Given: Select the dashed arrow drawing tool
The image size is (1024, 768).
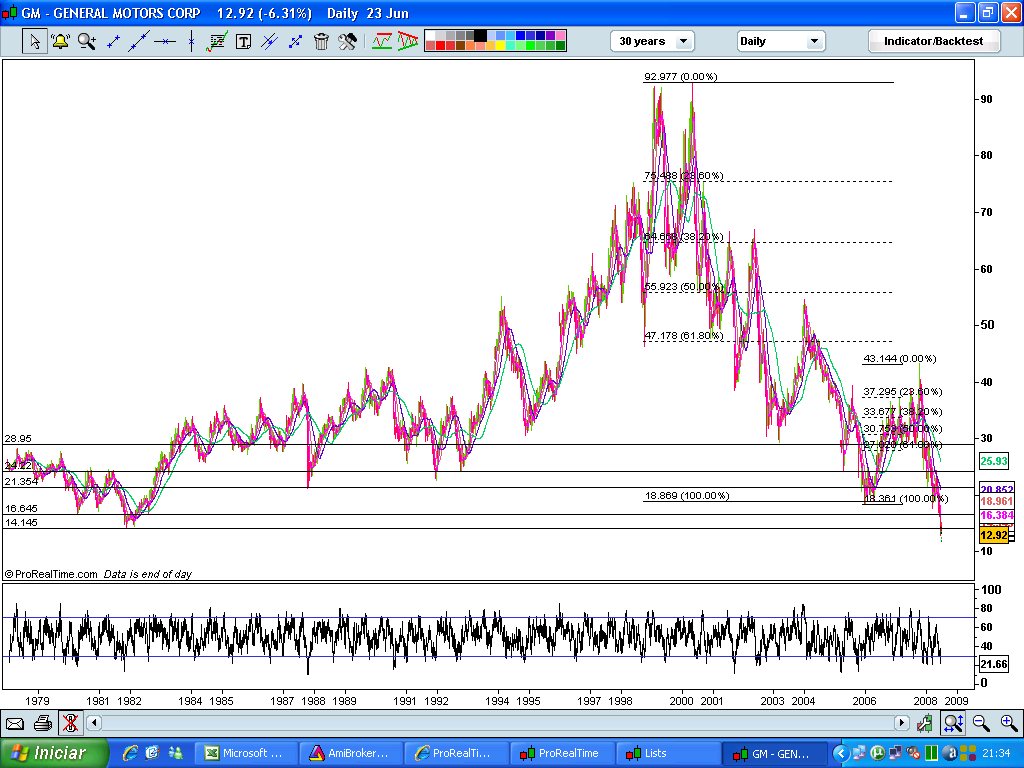Looking at the screenshot, I should pyautogui.click(x=295, y=41).
